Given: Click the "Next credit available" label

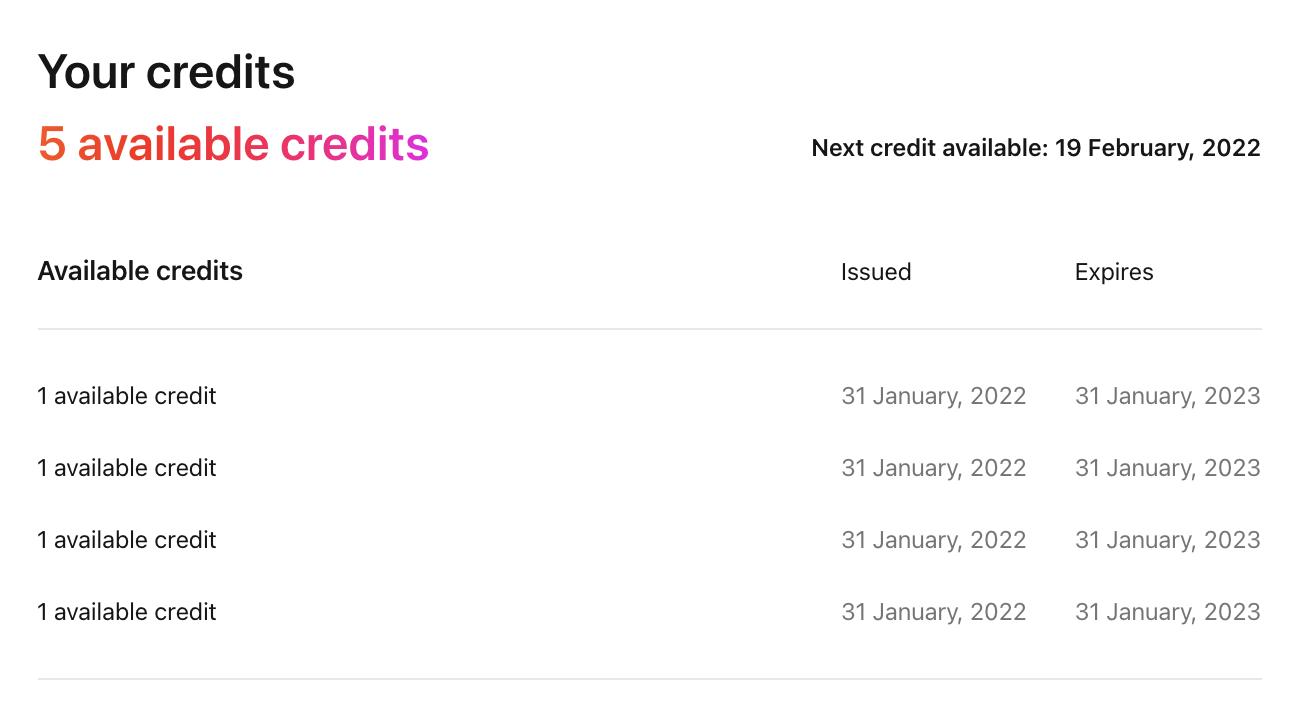Looking at the screenshot, I should click(930, 149).
